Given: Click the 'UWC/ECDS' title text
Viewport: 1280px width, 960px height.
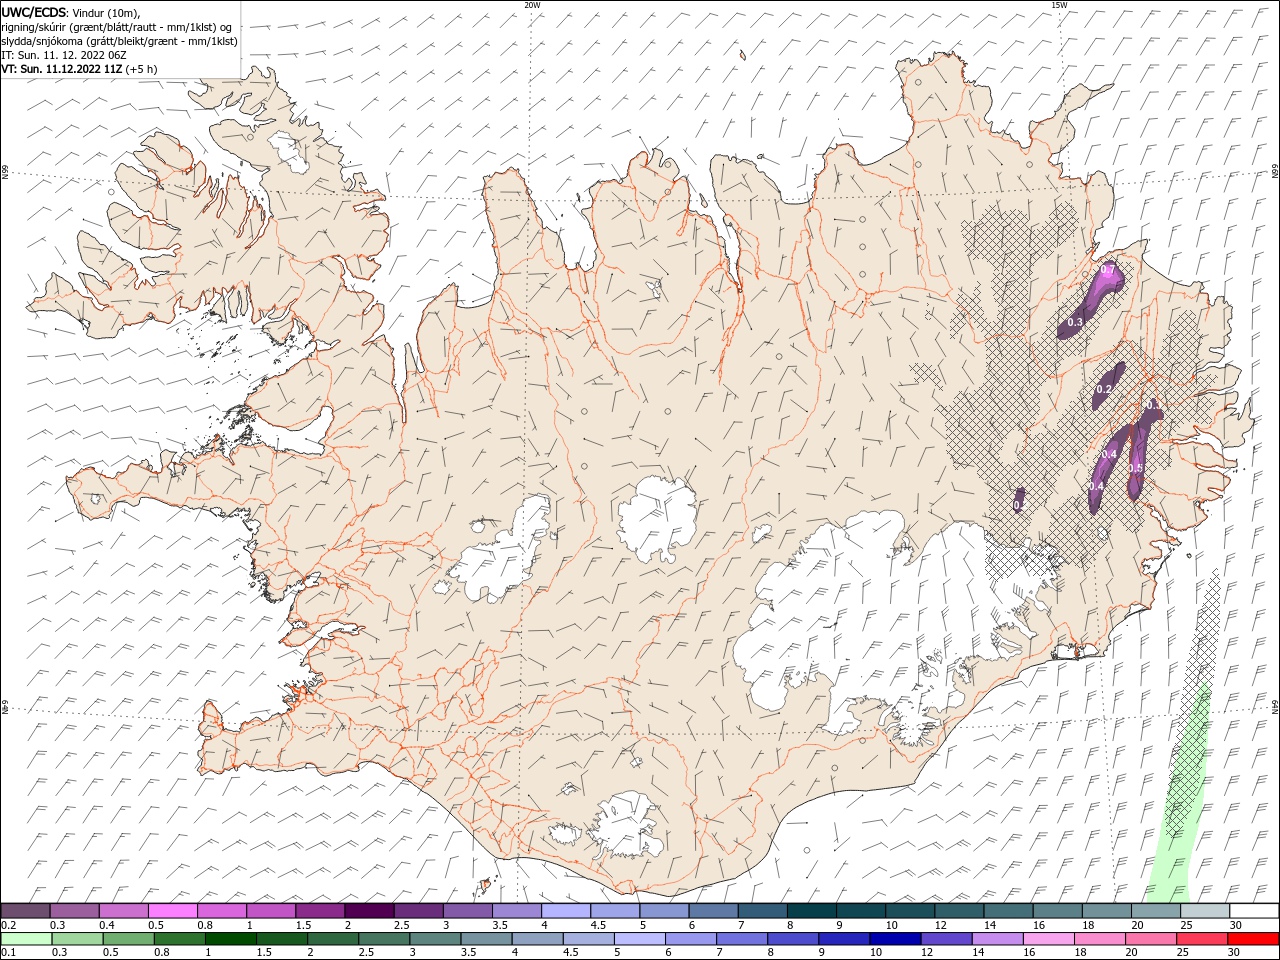Looking at the screenshot, I should (x=34, y=12).
